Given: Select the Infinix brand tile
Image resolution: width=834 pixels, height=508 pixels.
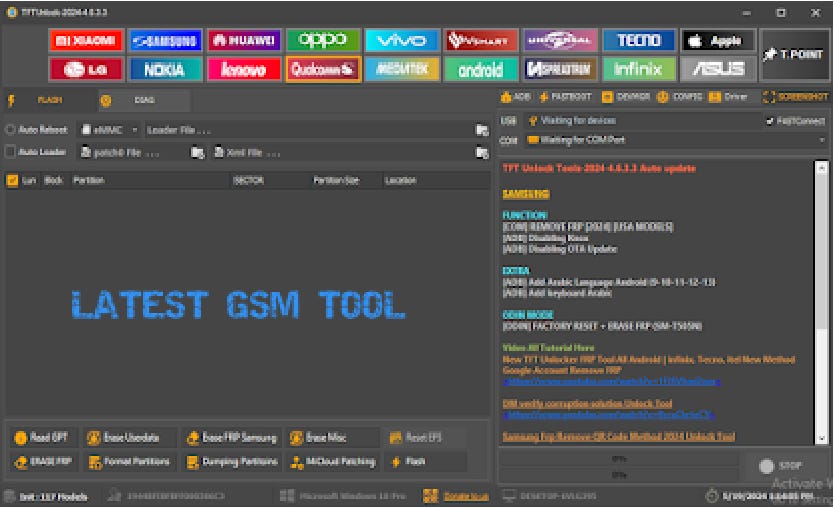Looking at the screenshot, I should coord(638,69).
